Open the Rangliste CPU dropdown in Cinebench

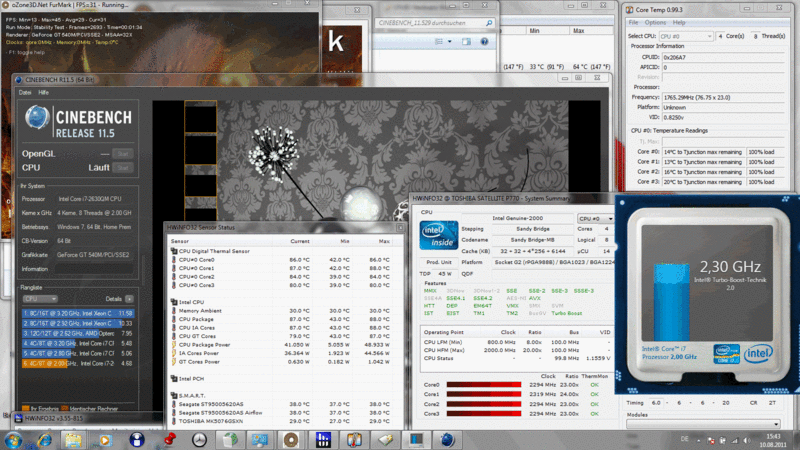[40, 299]
